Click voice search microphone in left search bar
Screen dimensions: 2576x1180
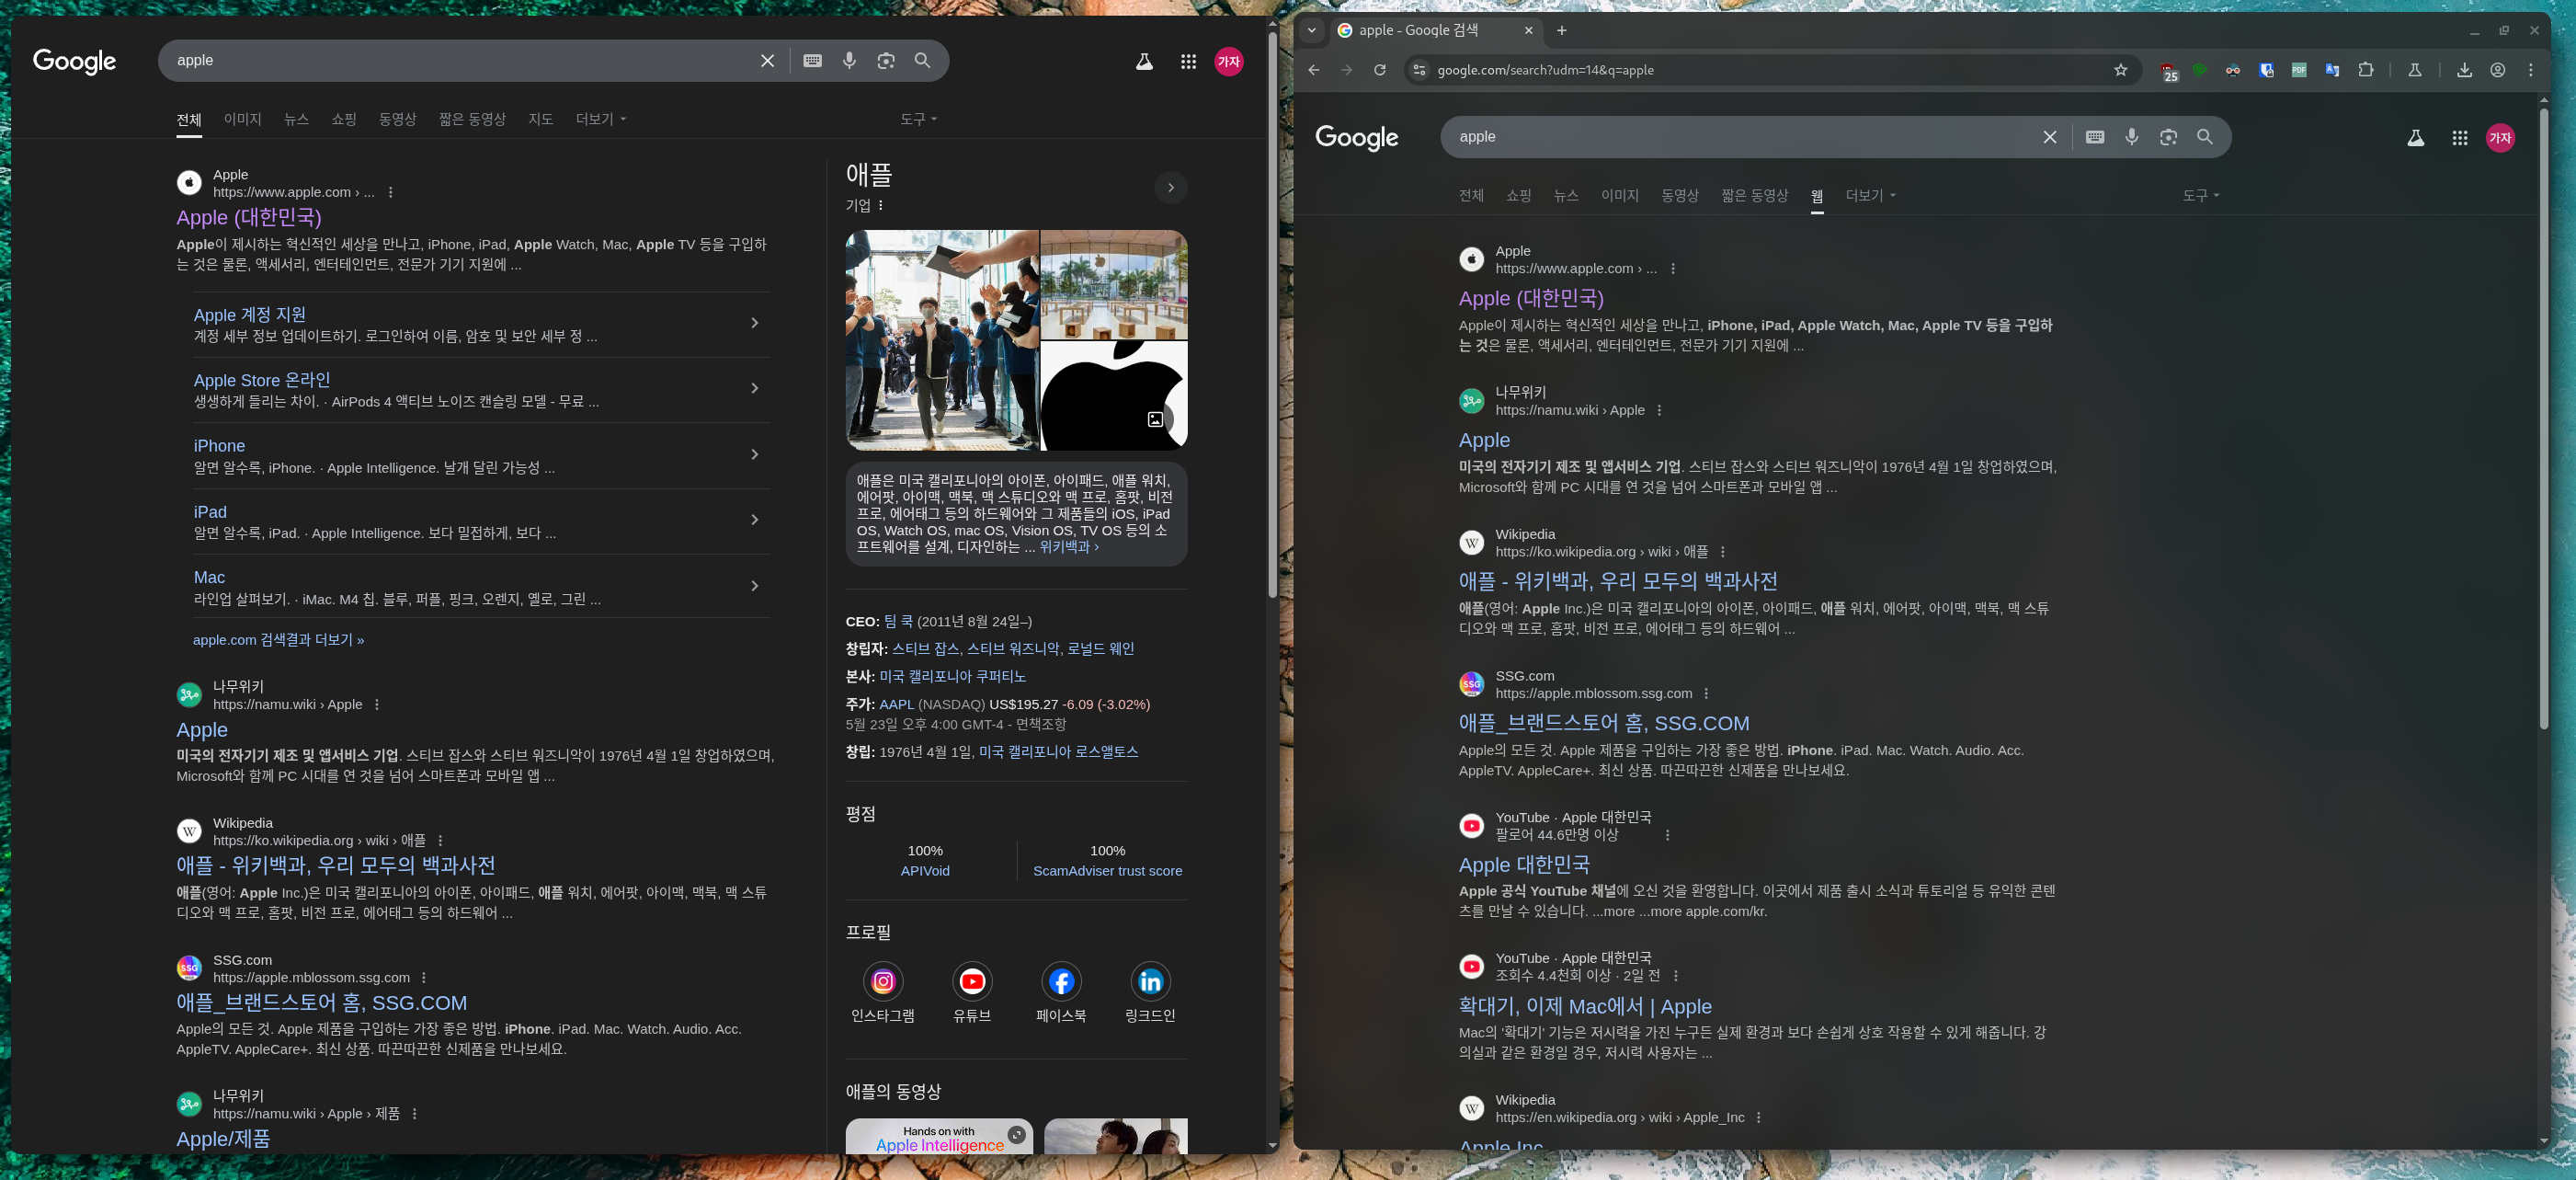(849, 60)
